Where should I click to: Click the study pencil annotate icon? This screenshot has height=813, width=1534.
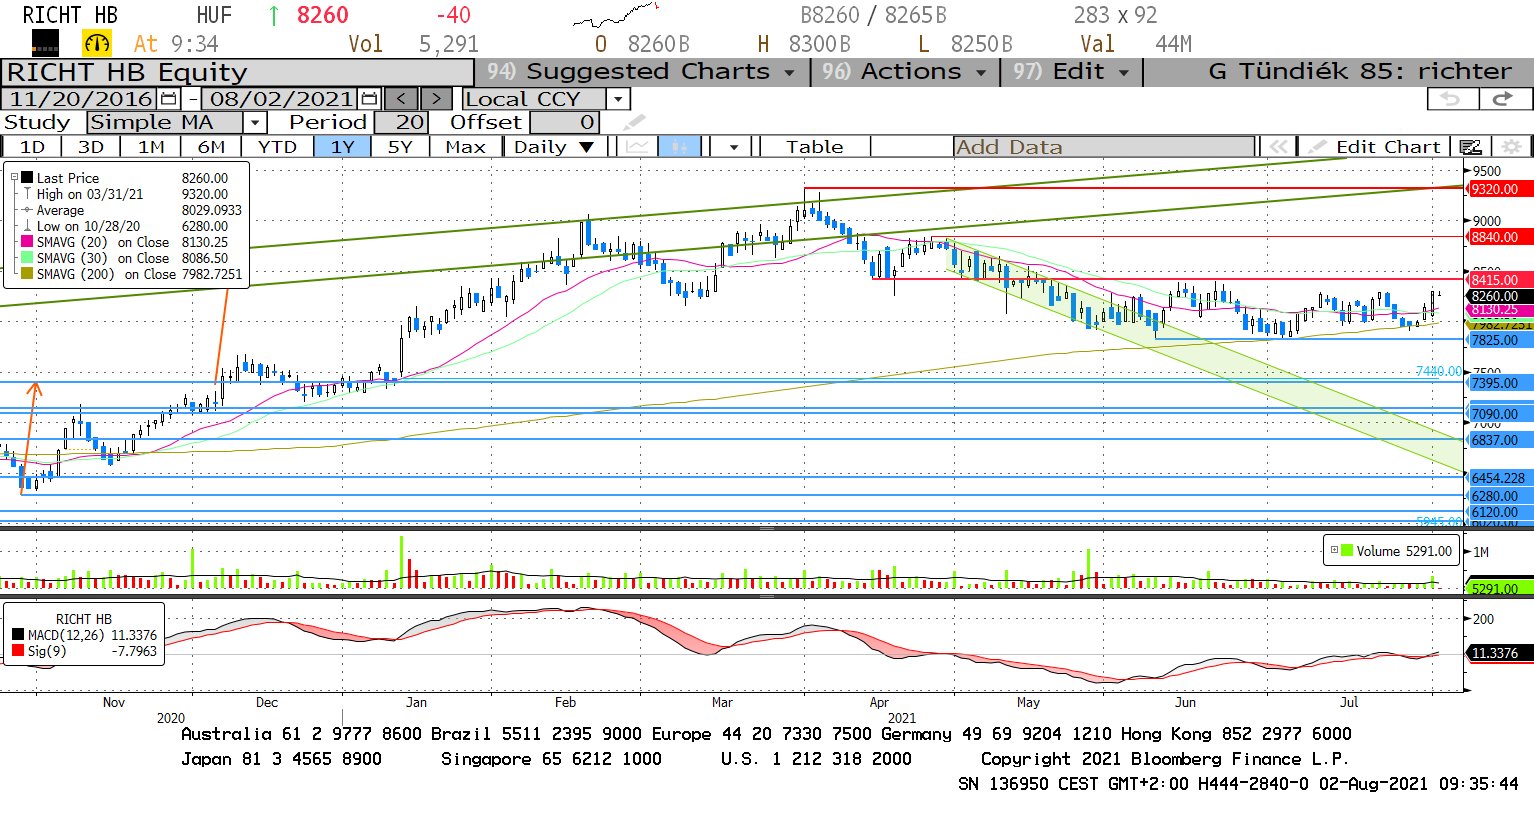(x=634, y=123)
